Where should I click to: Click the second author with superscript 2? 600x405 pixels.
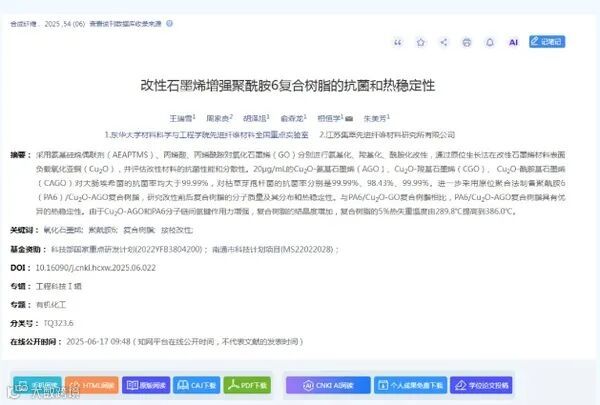[x=218, y=118]
